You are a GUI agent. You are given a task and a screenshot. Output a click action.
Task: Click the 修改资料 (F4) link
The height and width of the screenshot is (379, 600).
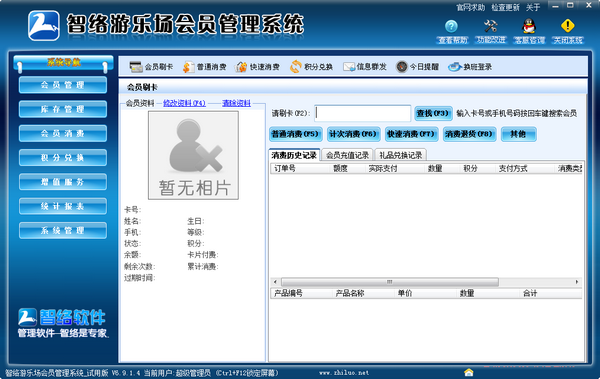(184, 103)
